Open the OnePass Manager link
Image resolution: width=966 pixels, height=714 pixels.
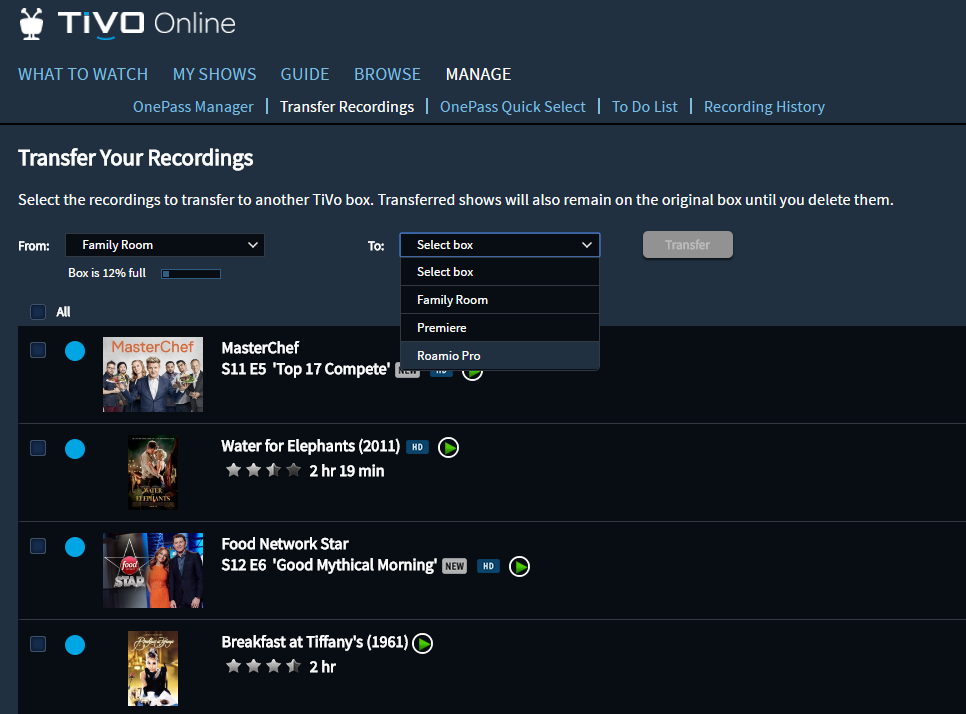click(193, 107)
